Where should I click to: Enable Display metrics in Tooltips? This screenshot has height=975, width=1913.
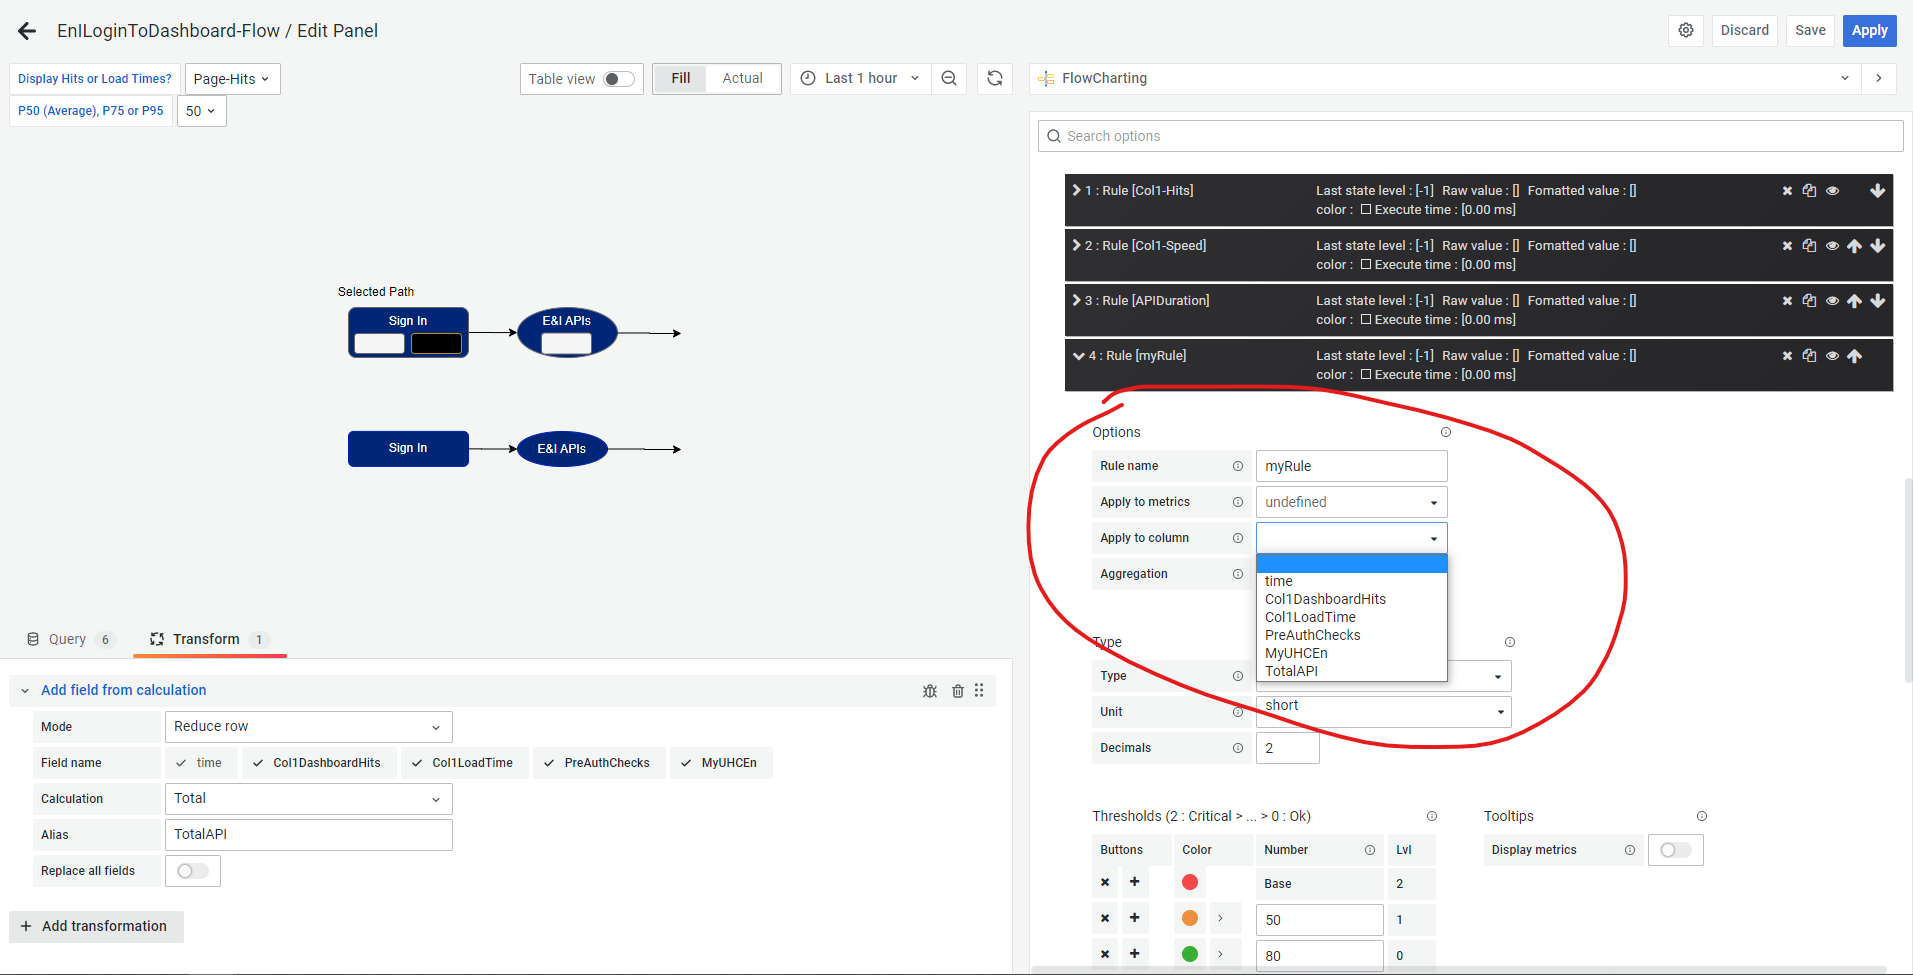tap(1675, 849)
